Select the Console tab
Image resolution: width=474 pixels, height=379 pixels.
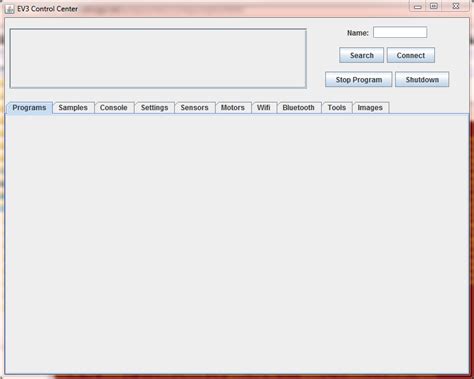point(114,108)
